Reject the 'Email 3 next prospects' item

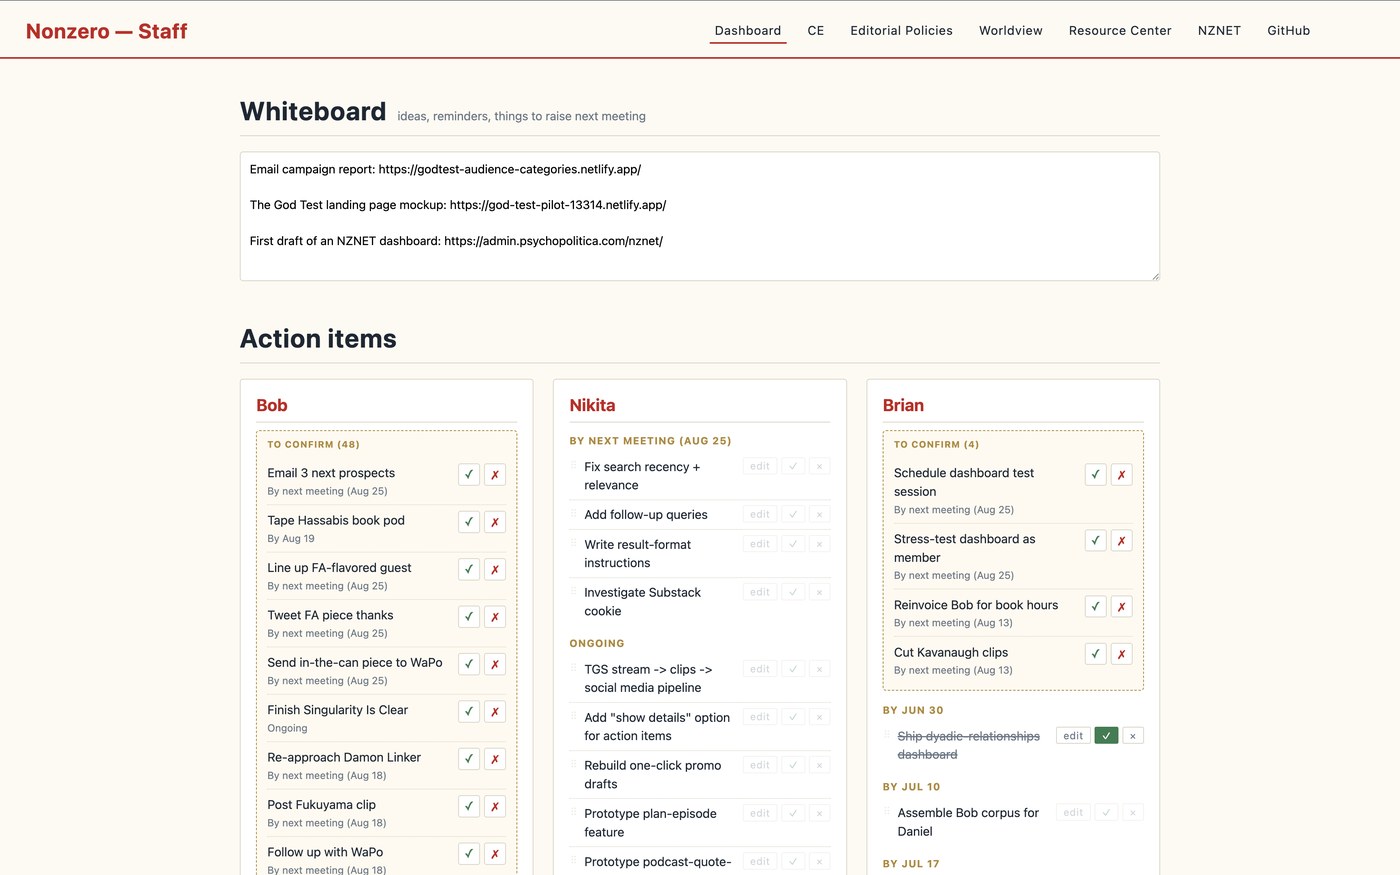[495, 475]
